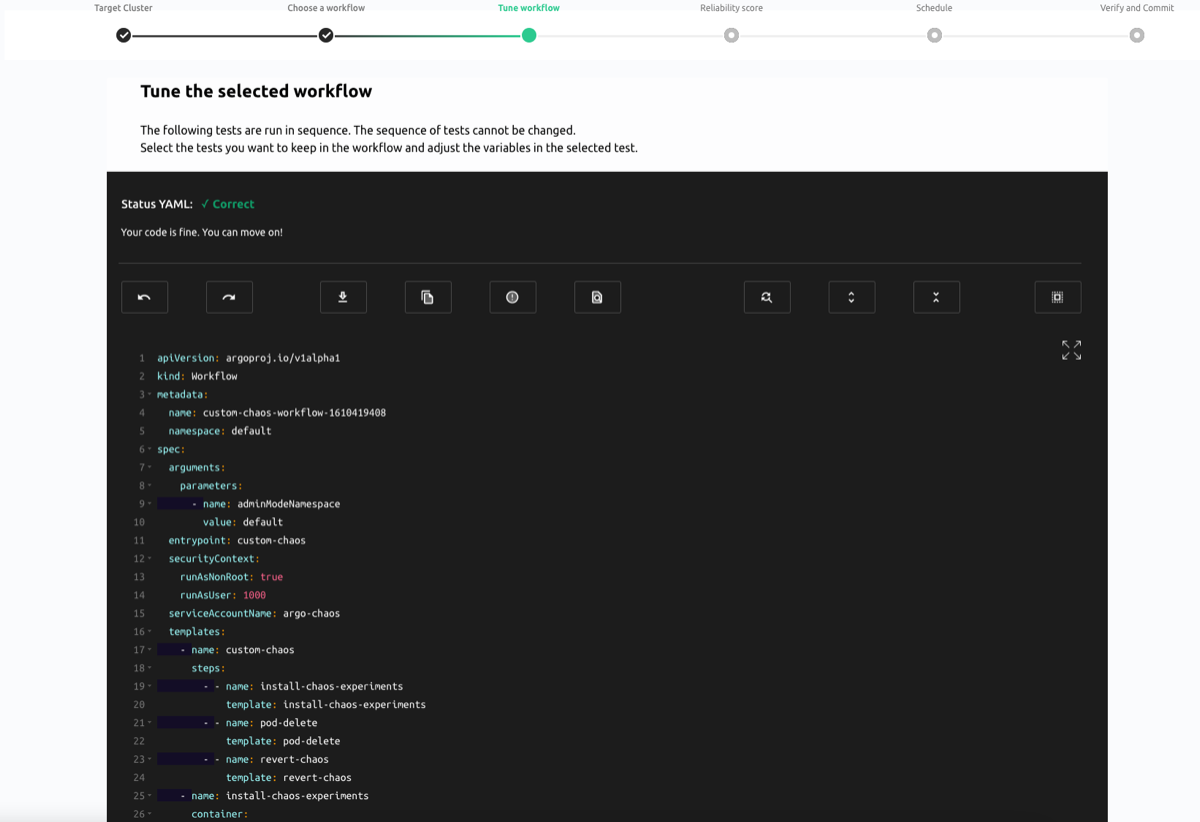
Task: Click the select-all editor button
Action: [x=1058, y=297]
